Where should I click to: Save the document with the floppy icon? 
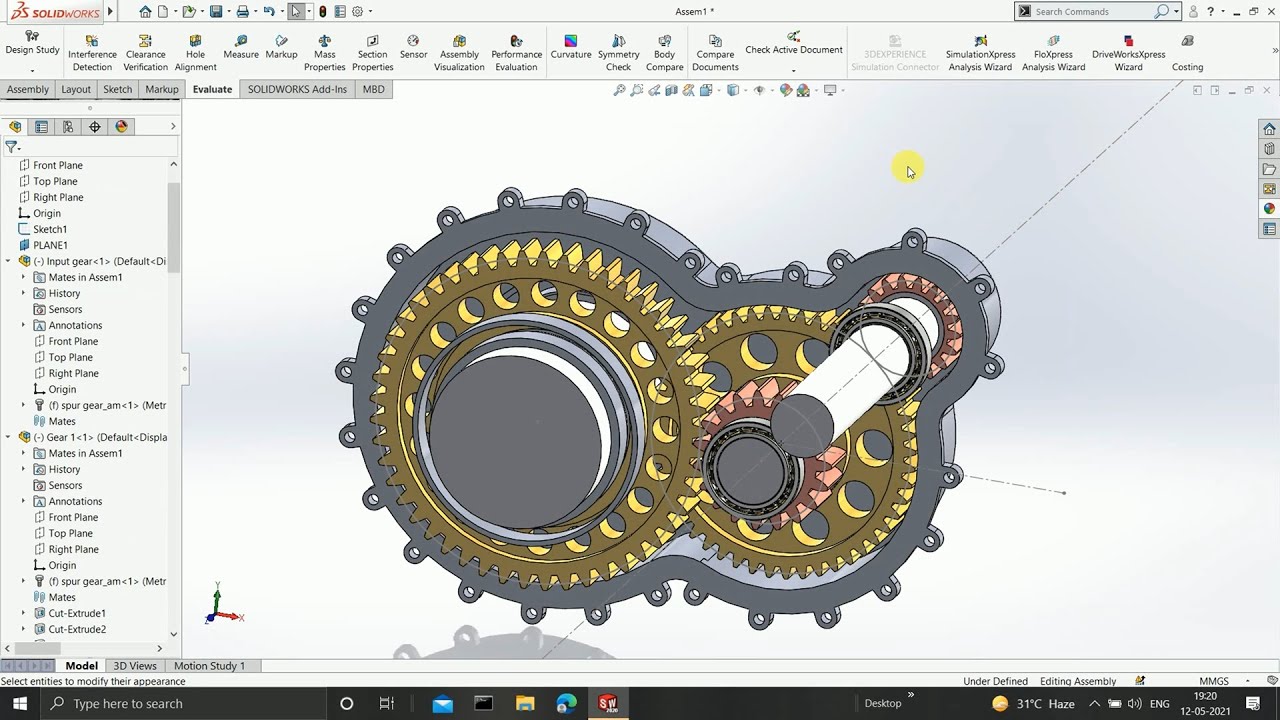pos(215,11)
